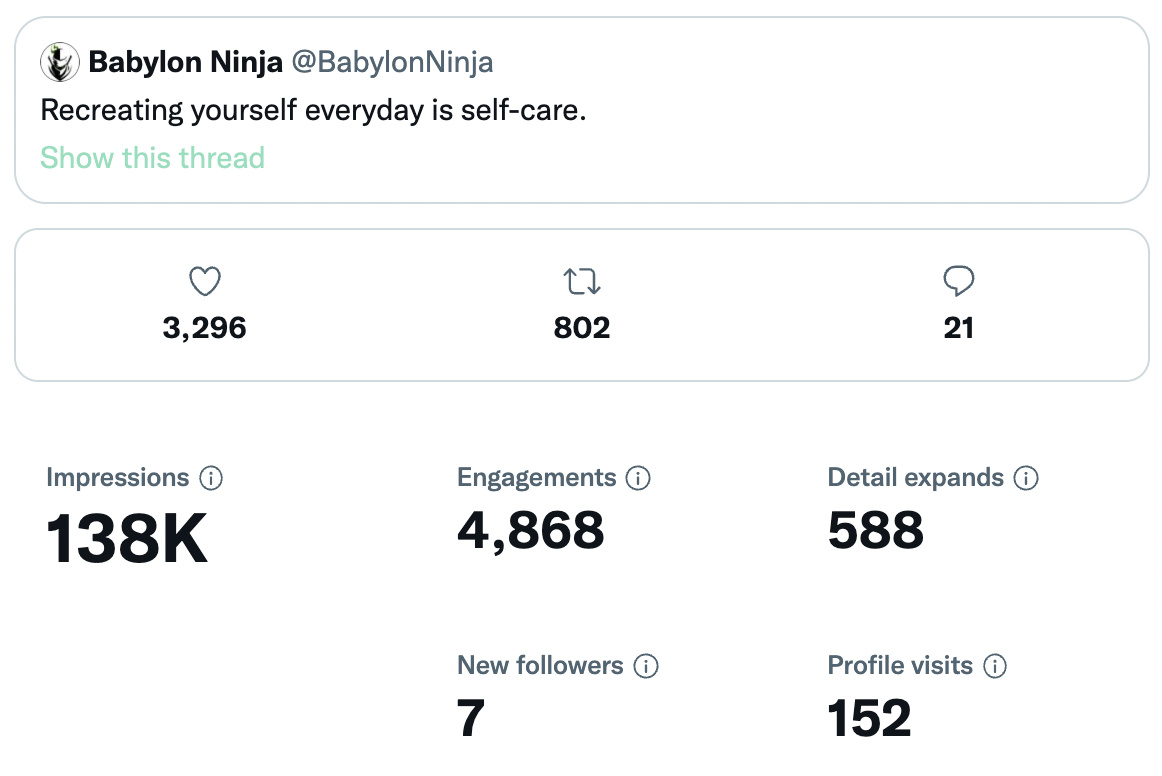Click the Detail expands info icon
This screenshot has height=776, width=1162.
pyautogui.click(x=1026, y=478)
